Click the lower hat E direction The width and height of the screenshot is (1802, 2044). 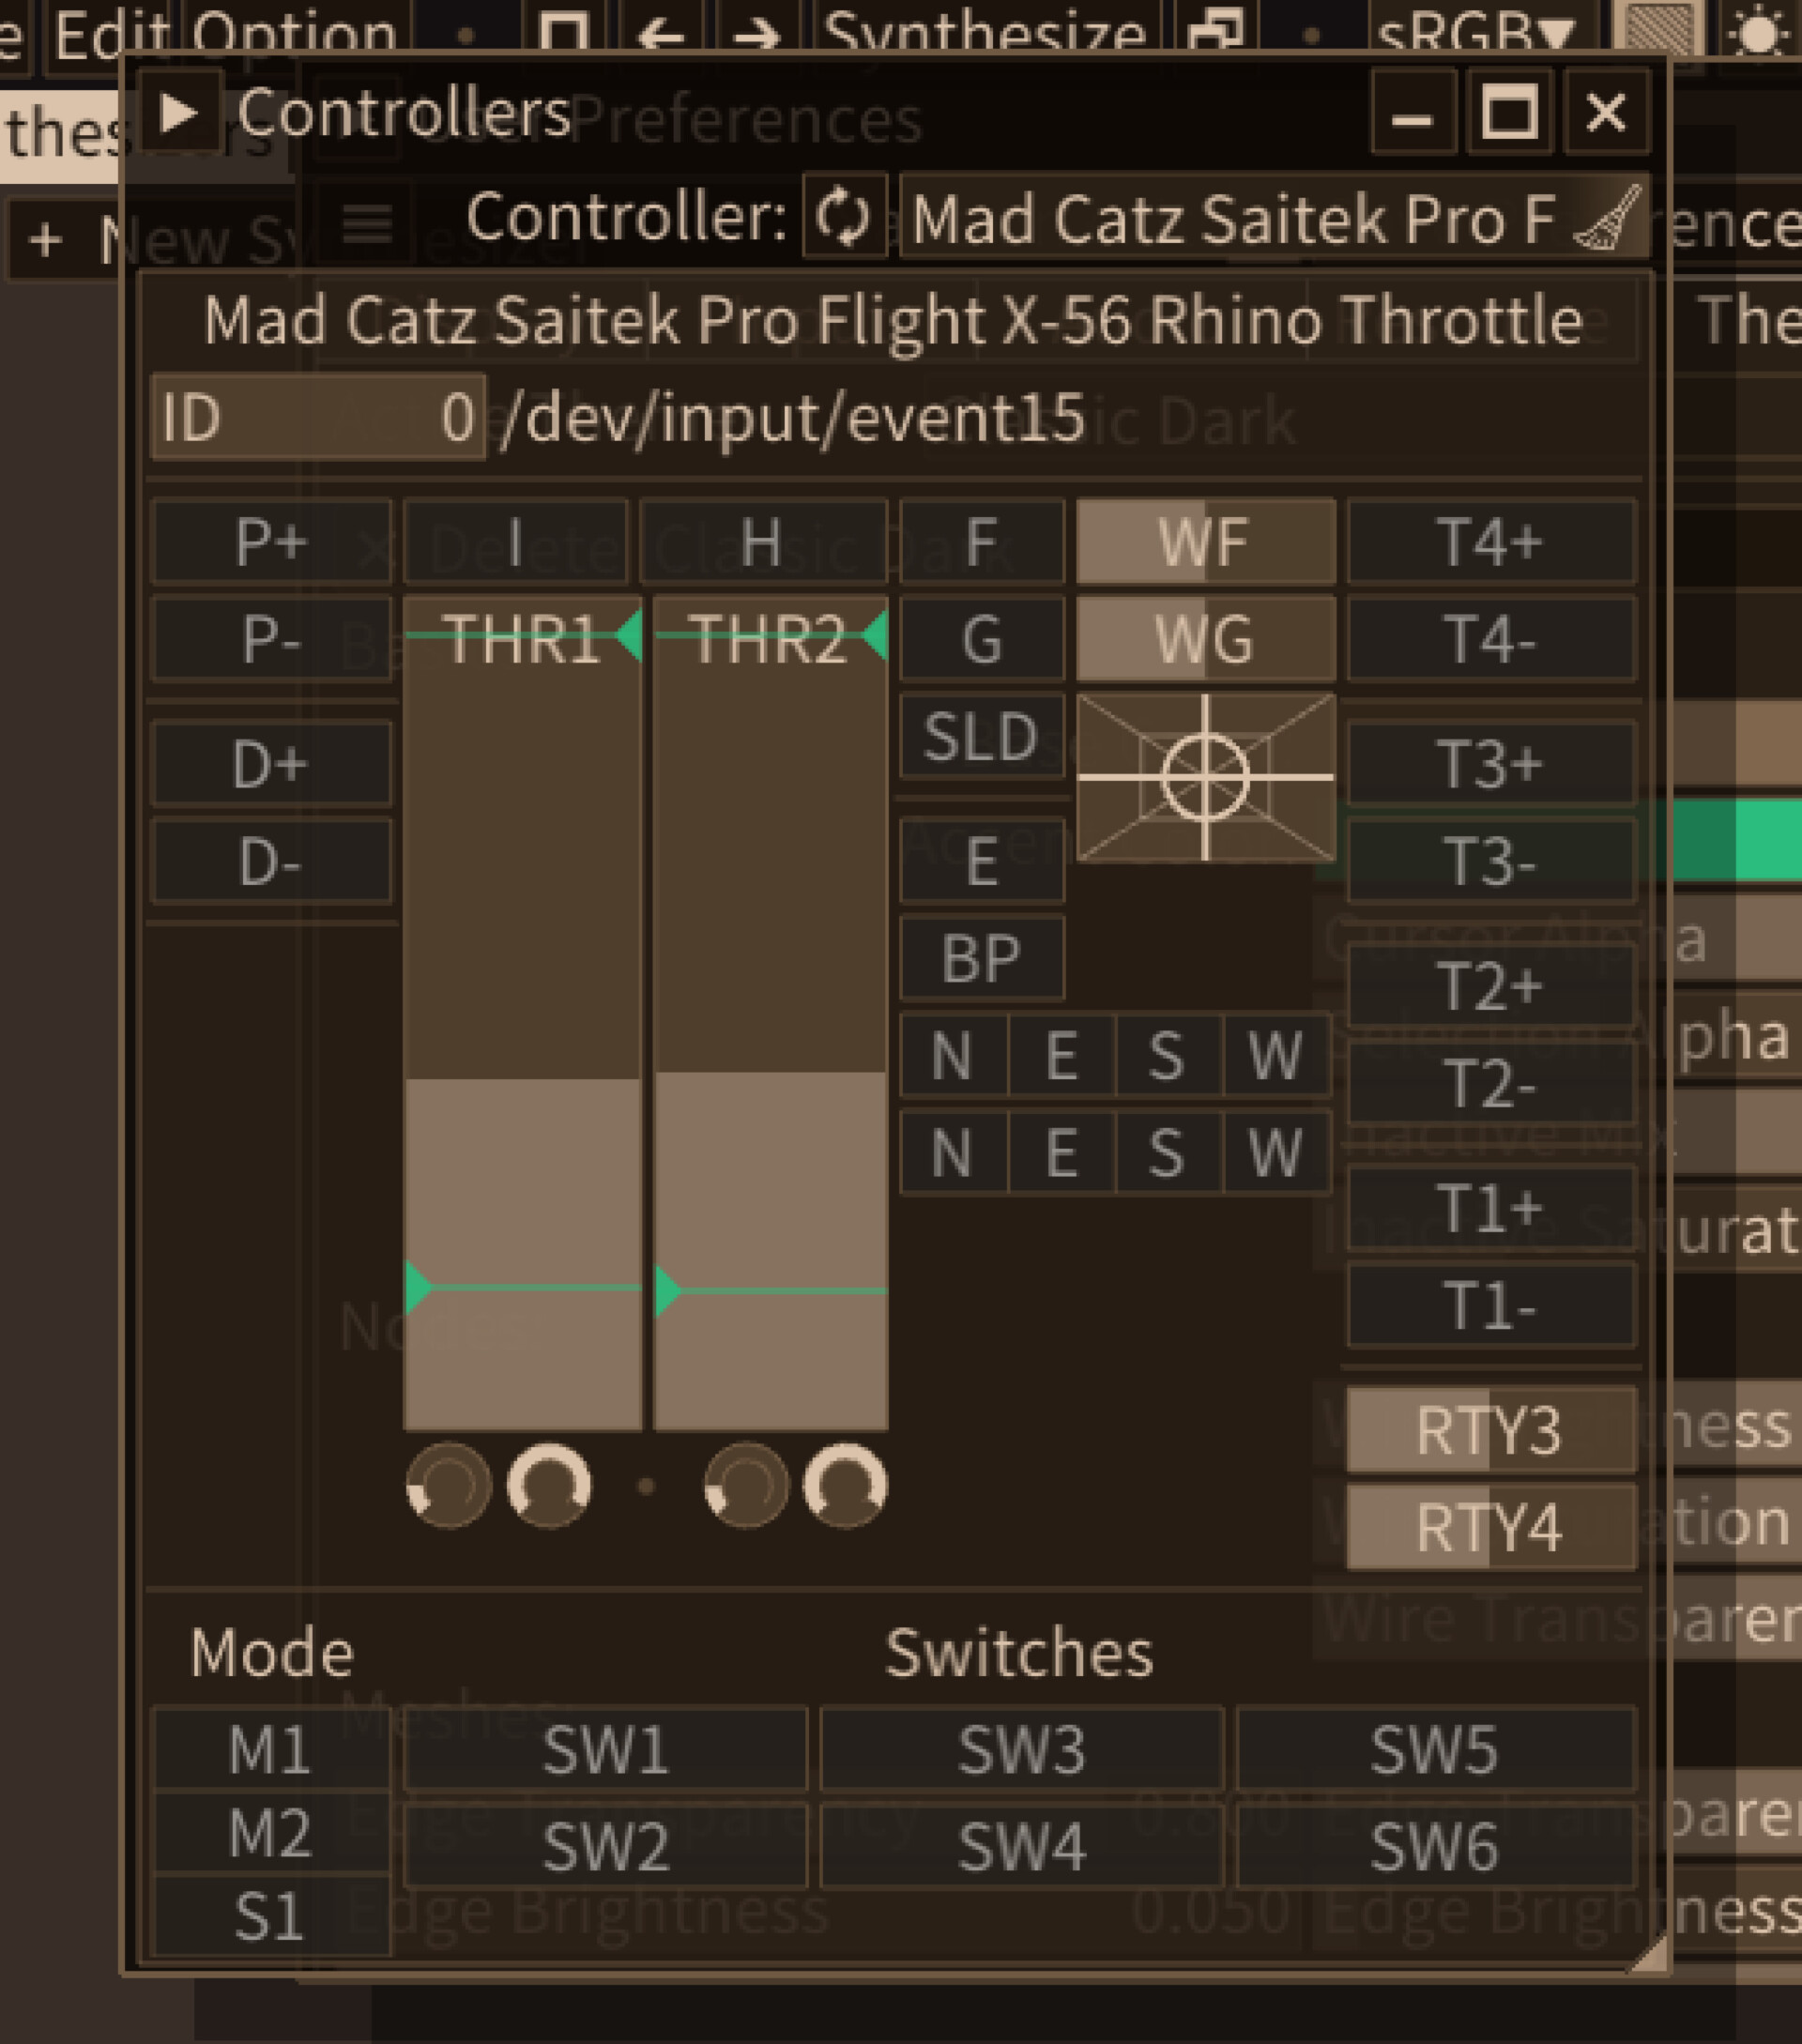coord(1061,1152)
